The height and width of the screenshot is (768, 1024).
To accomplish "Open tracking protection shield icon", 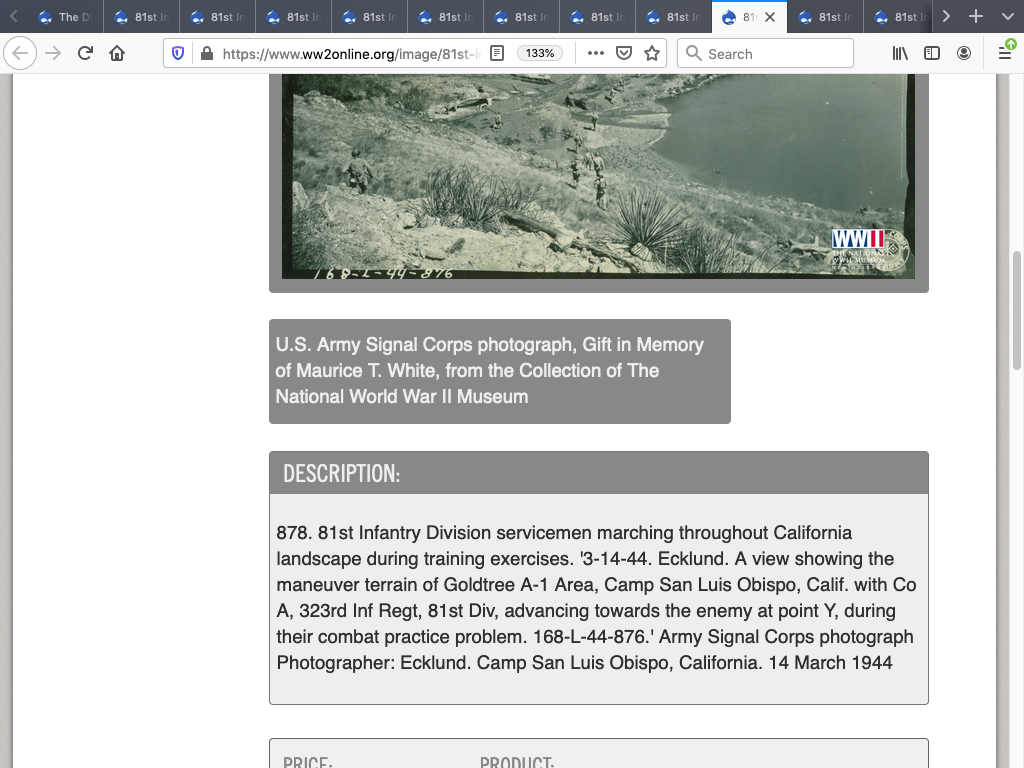I will coord(178,53).
